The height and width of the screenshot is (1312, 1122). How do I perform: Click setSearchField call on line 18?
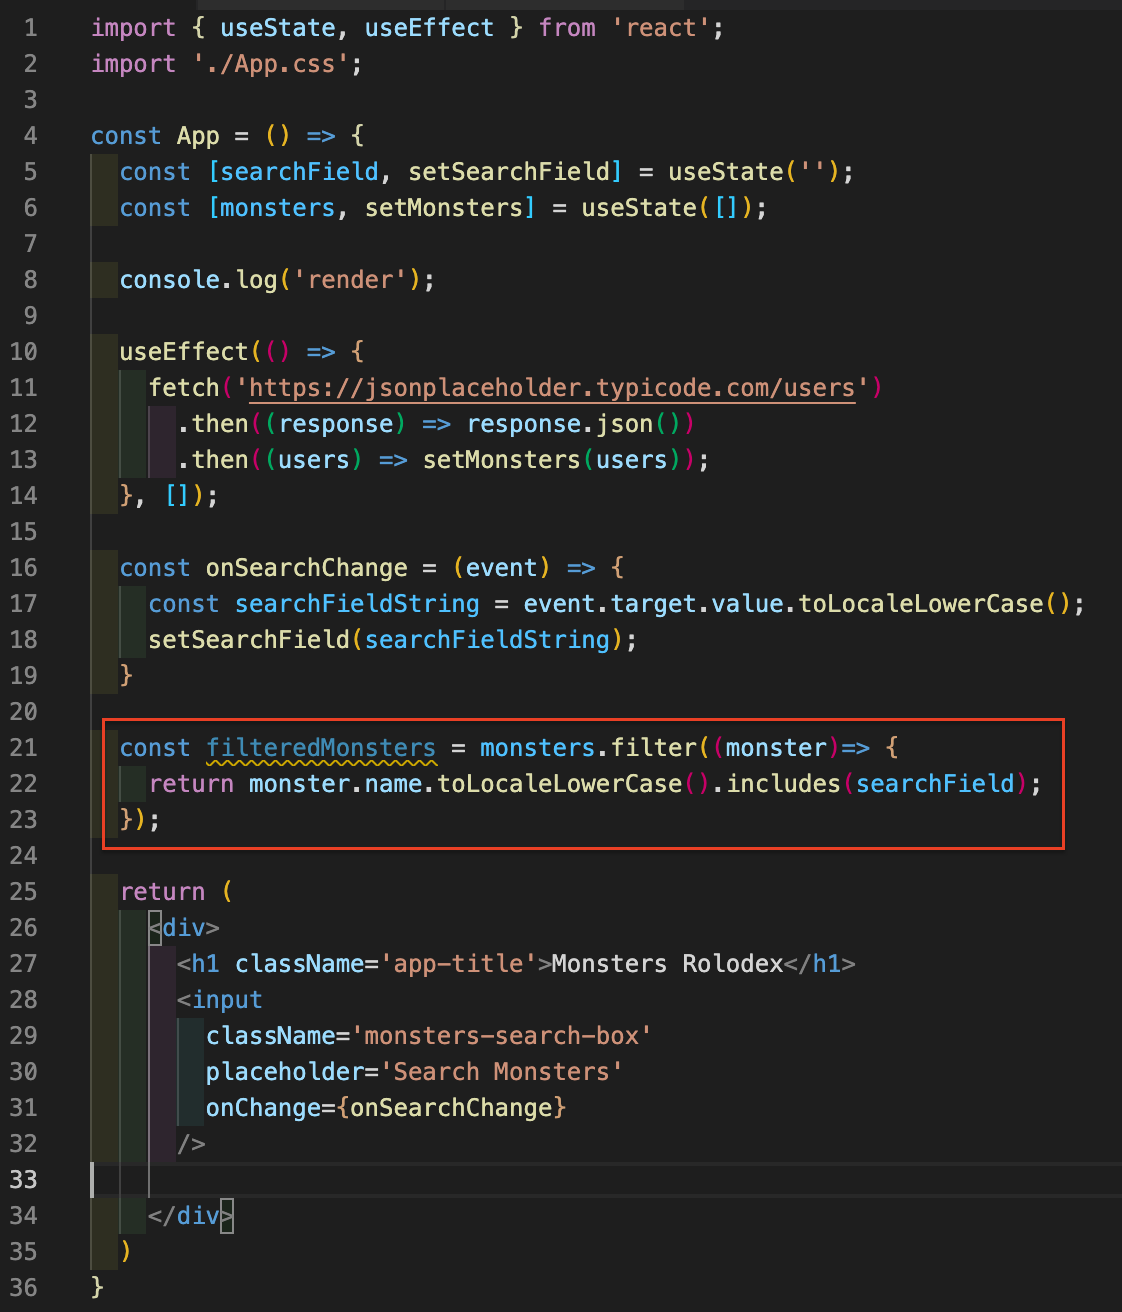click(249, 640)
